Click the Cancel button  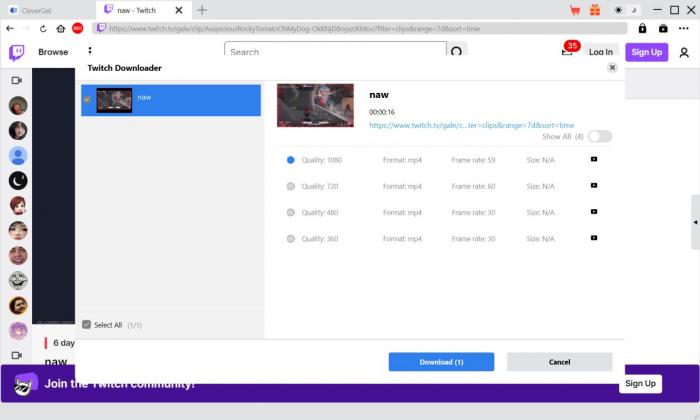pyautogui.click(x=559, y=362)
